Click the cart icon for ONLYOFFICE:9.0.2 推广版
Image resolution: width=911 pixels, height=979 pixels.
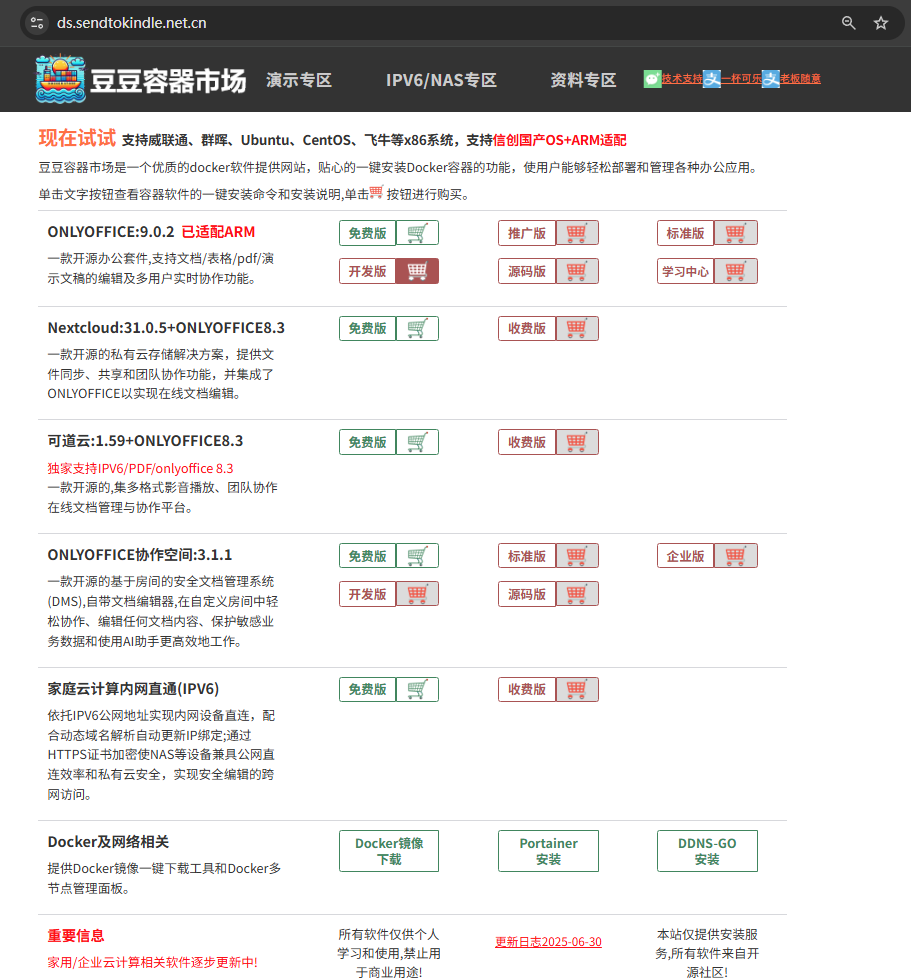(x=576, y=233)
